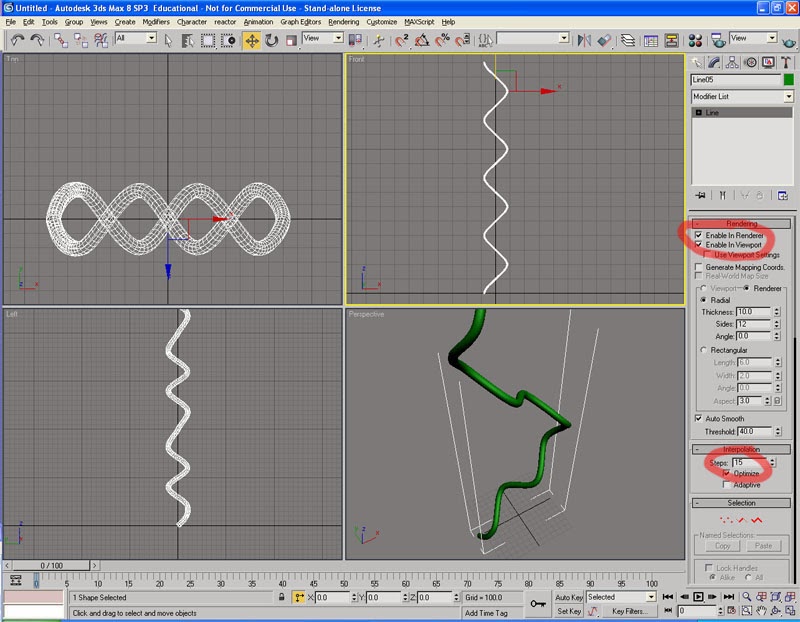Click the Quick Render teapot icon
Image resolution: width=800 pixels, height=622 pixels.
click(787, 40)
